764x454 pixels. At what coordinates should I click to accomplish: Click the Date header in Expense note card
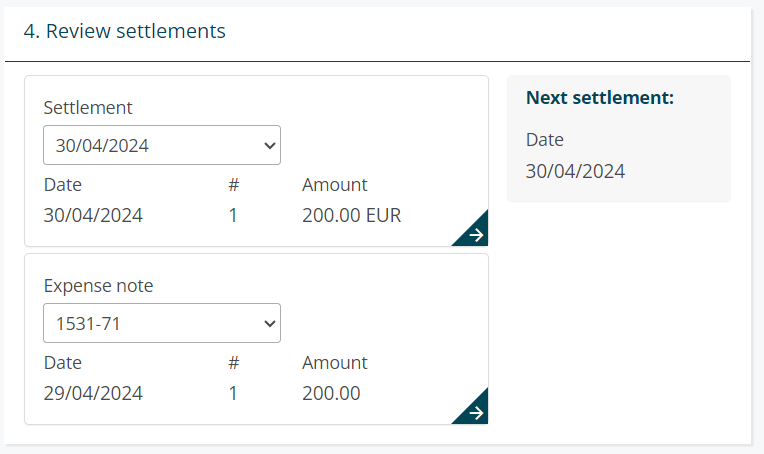pyautogui.click(x=63, y=363)
